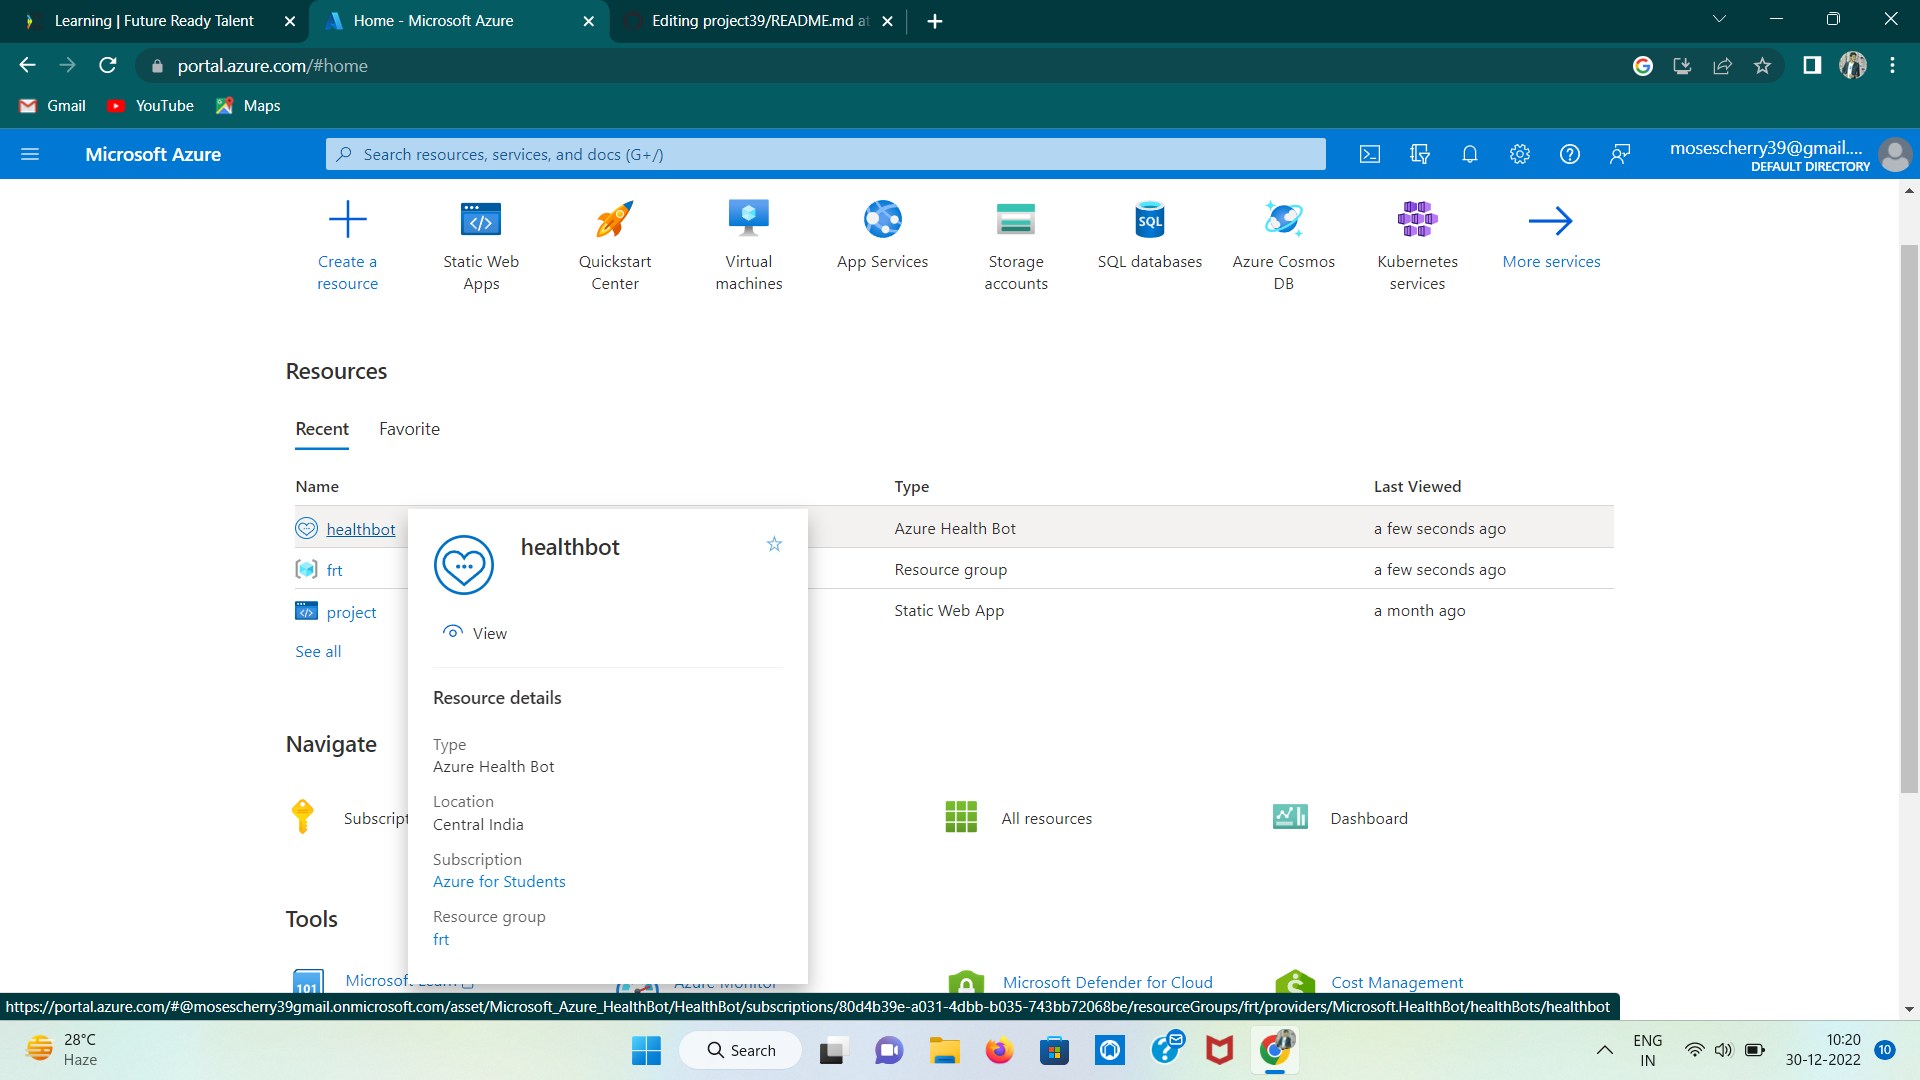Click the Azure for Students link
The width and height of the screenshot is (1920, 1080).
pos(499,882)
